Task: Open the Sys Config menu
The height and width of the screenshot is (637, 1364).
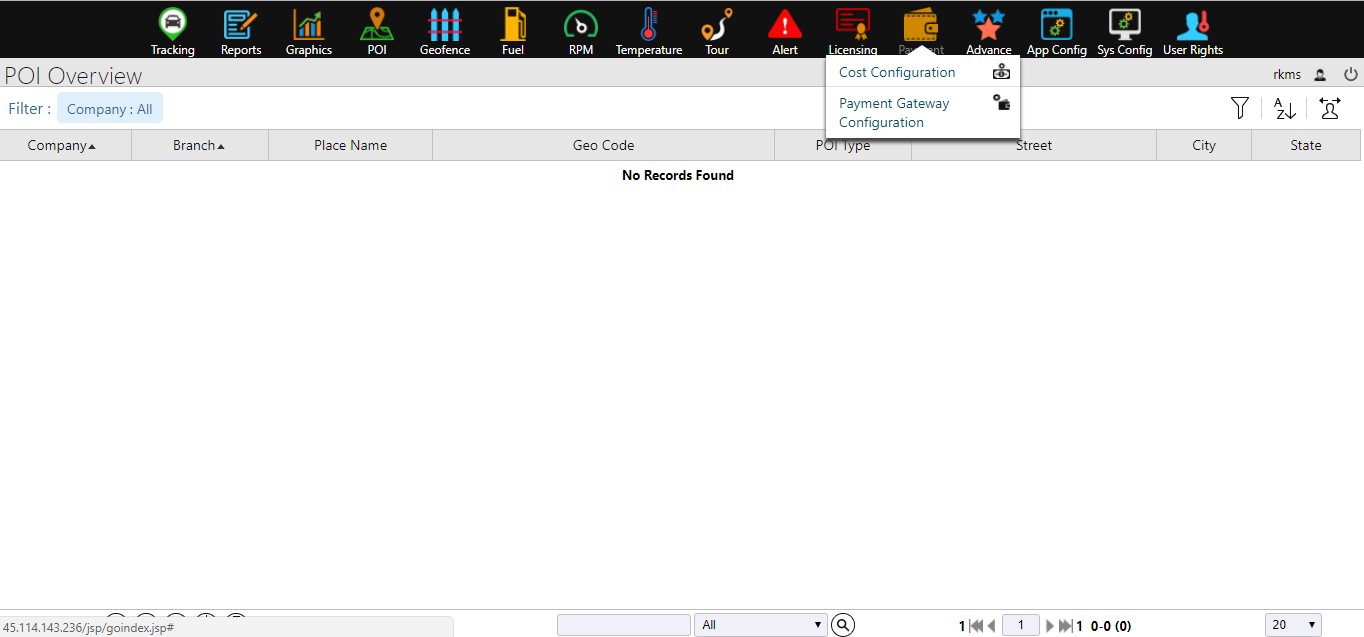Action: tap(1125, 32)
